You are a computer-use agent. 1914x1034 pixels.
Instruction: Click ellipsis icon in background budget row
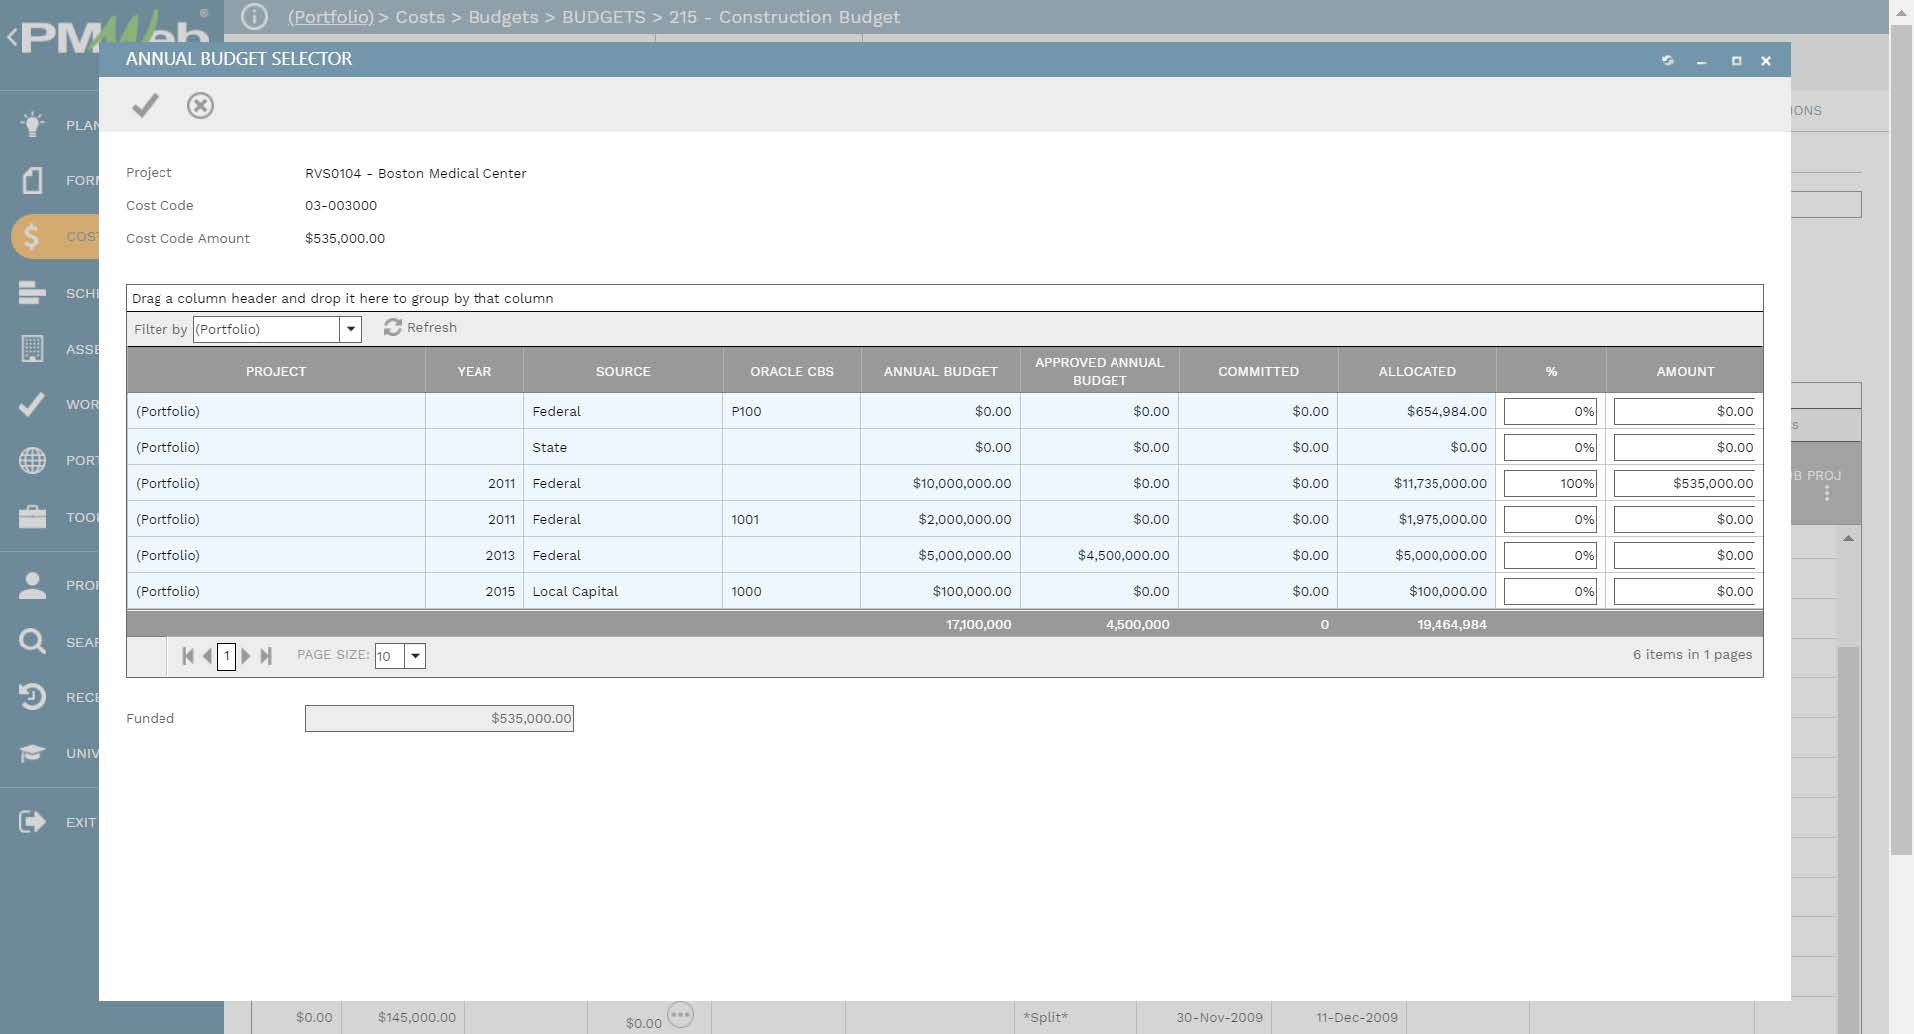point(680,1015)
